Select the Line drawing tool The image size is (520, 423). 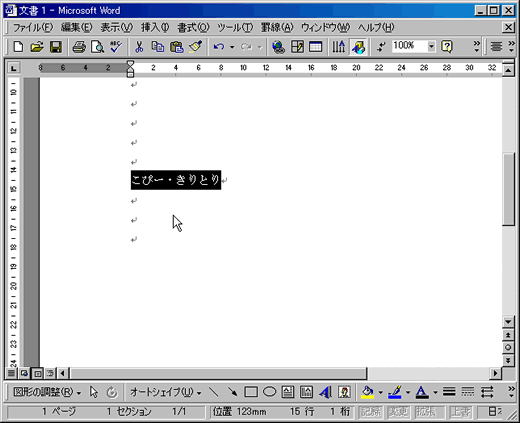214,392
